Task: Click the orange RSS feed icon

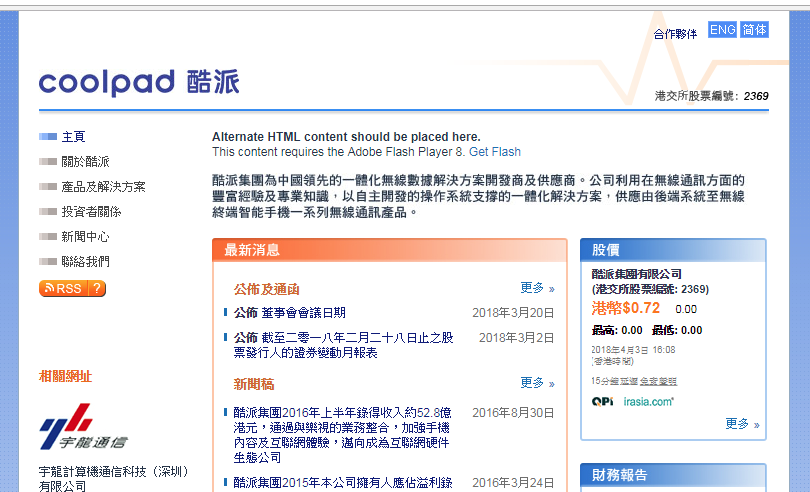Action: click(x=62, y=289)
